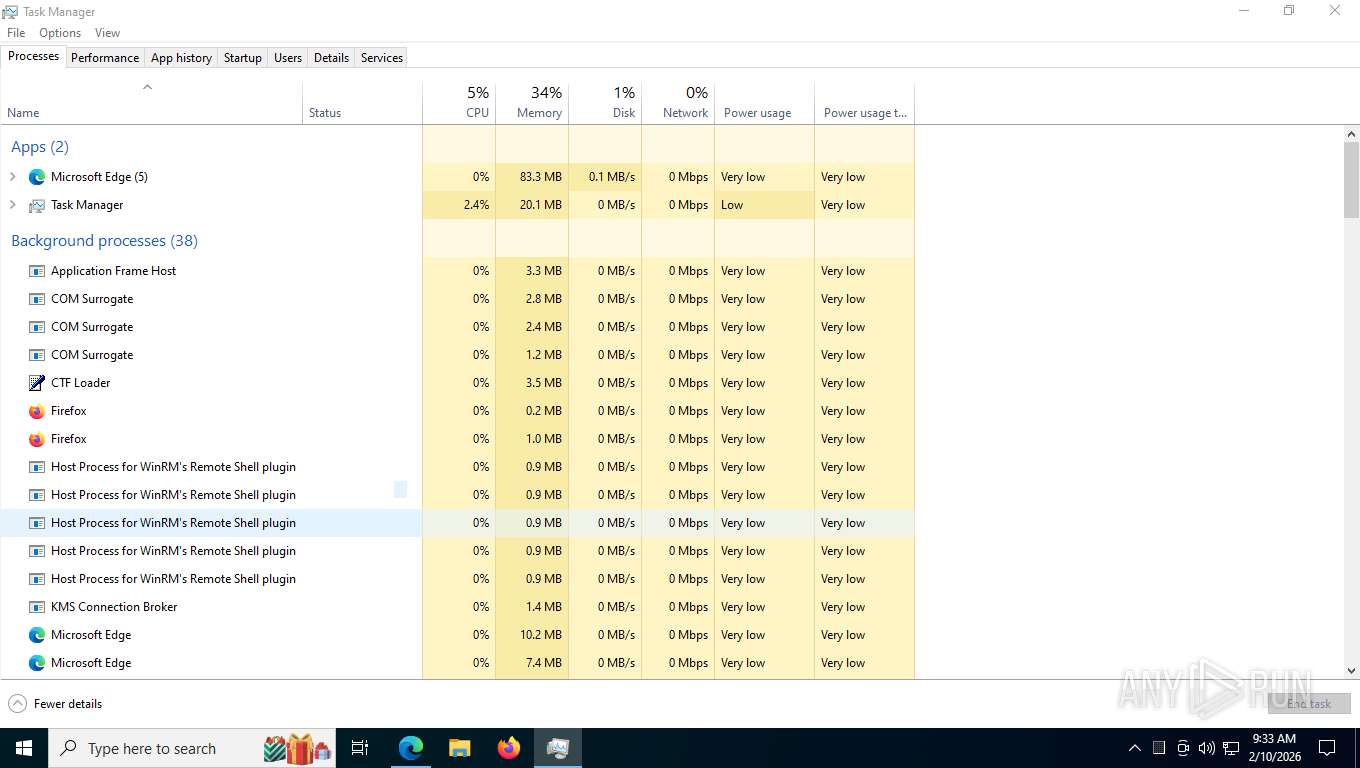Screen dimensions: 1360x768
Task: Open Task View from the taskbar
Action: [360, 748]
